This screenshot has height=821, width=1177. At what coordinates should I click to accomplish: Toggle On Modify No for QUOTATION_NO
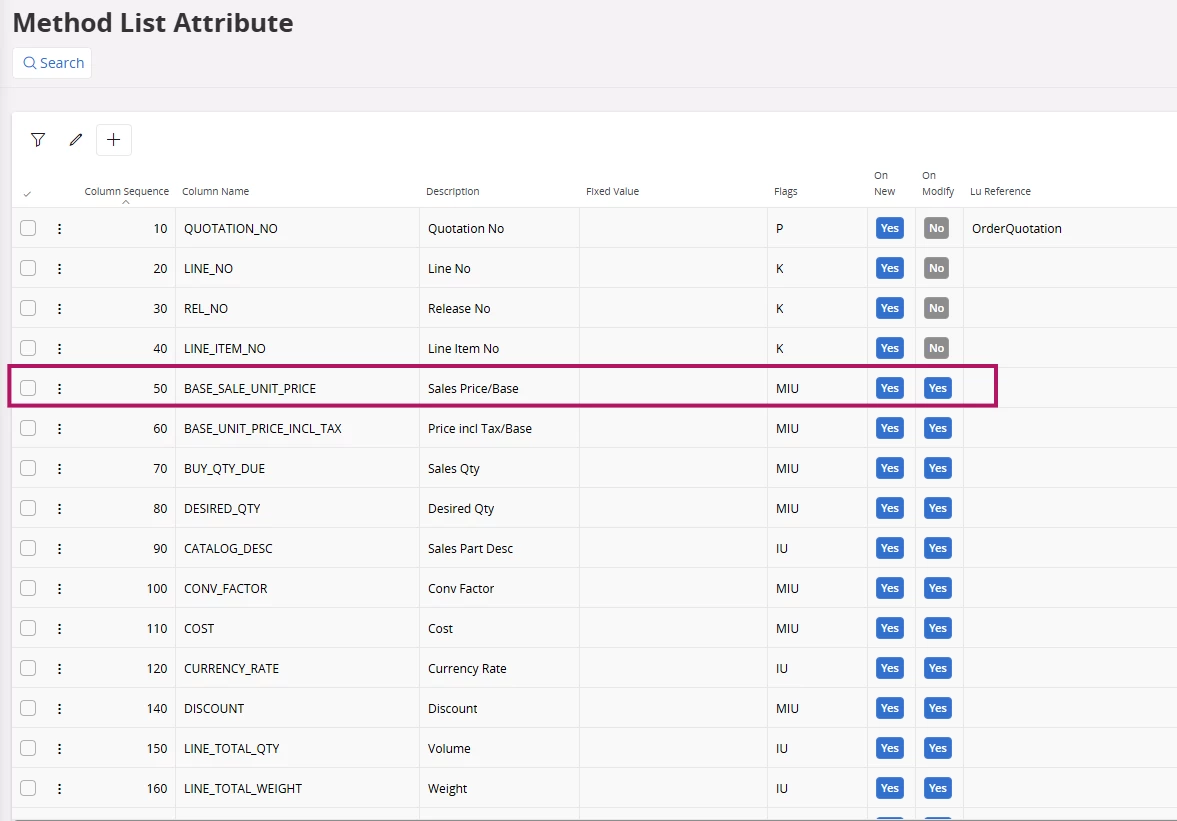click(936, 228)
